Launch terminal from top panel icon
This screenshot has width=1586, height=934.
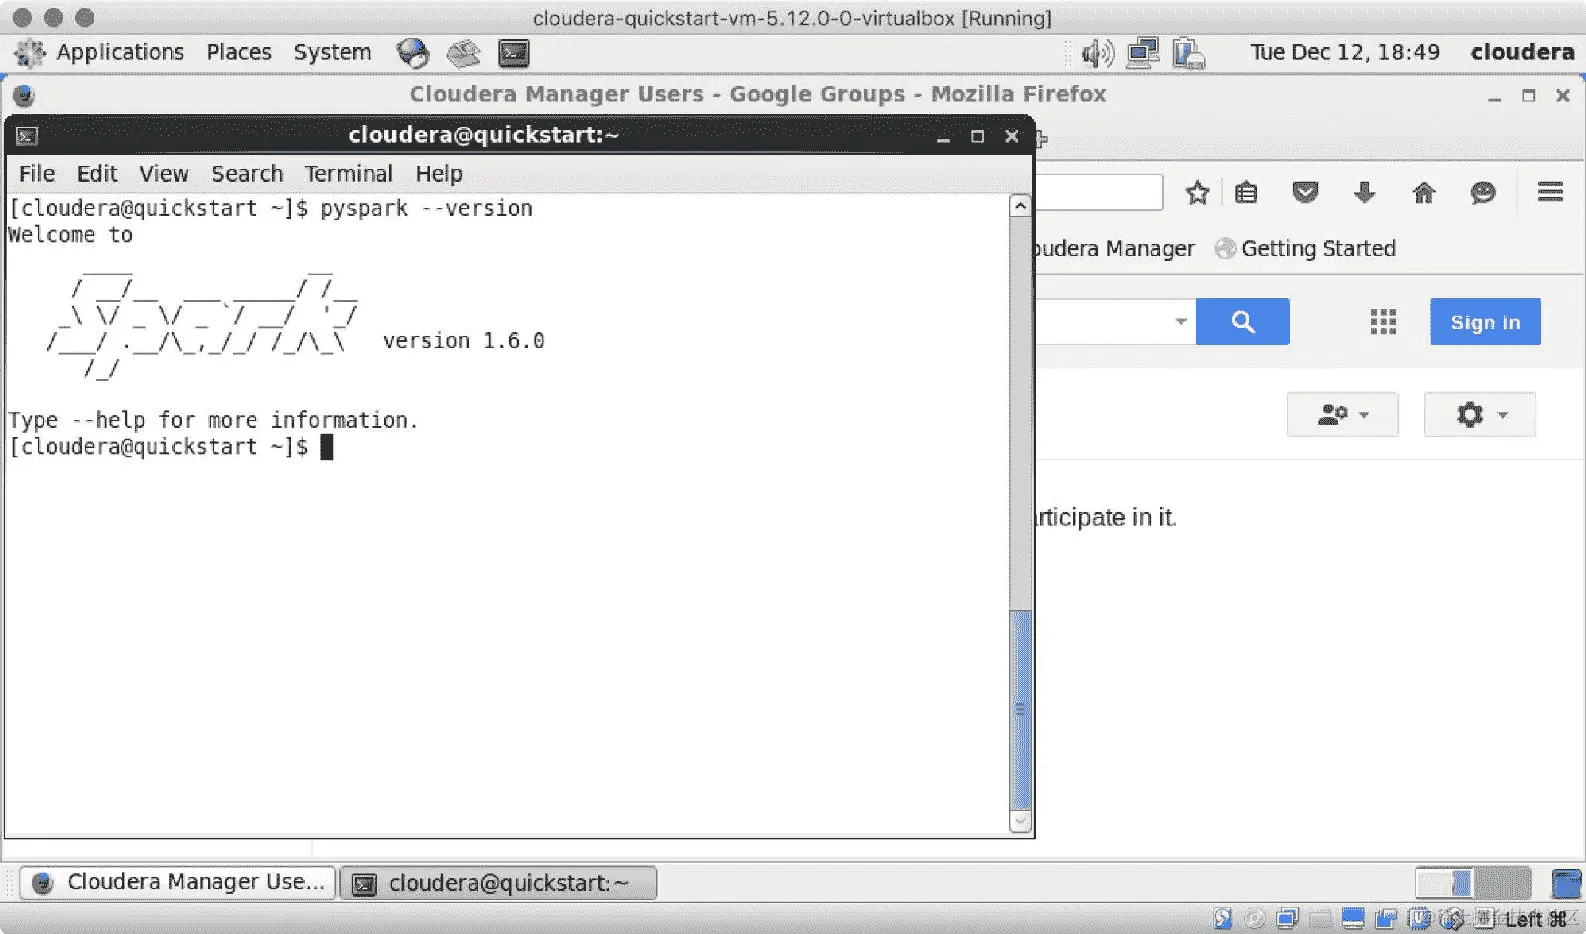(x=514, y=52)
